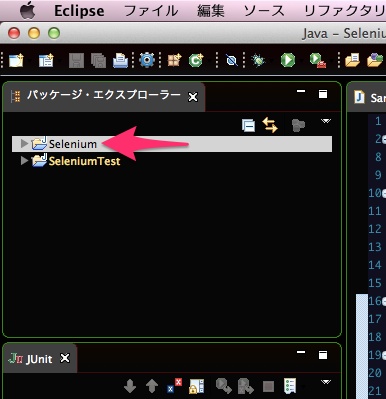
Task: Open the Apple menu
Action: [28, 10]
